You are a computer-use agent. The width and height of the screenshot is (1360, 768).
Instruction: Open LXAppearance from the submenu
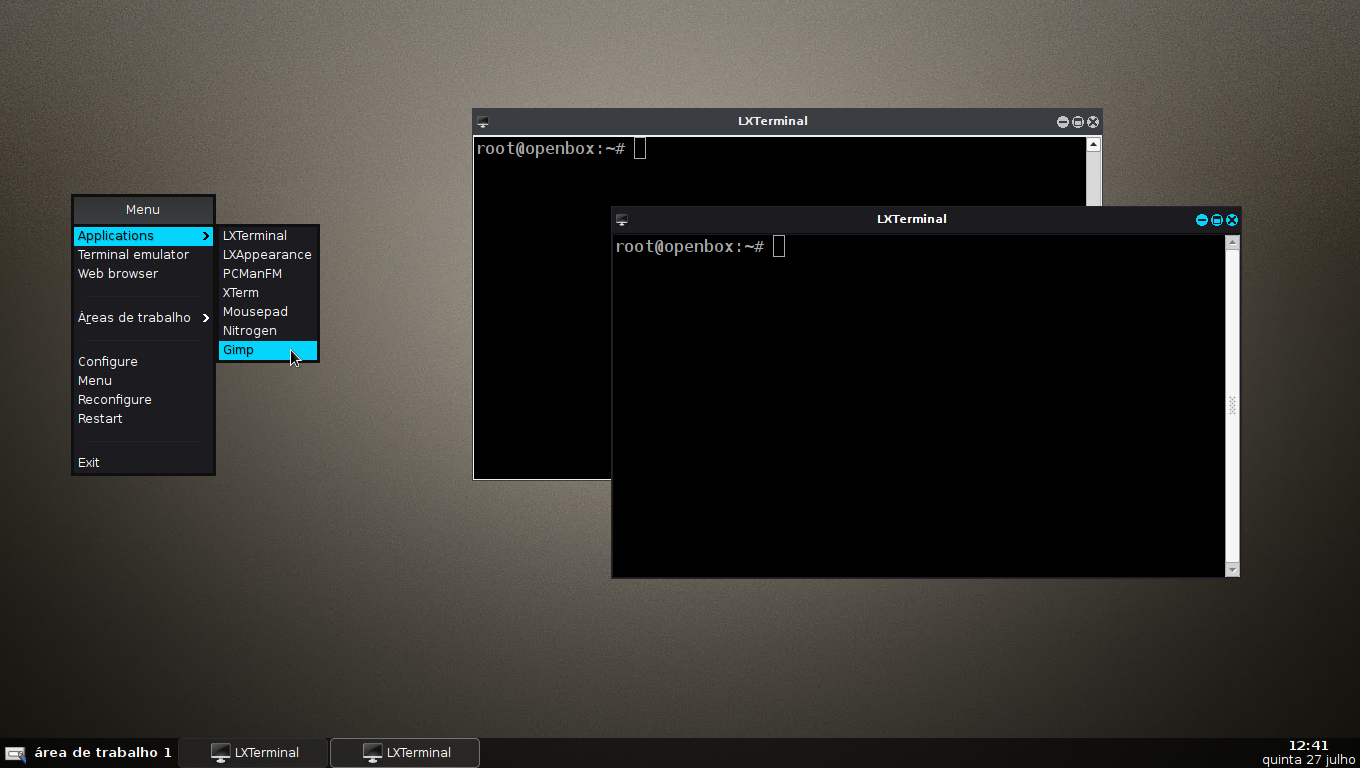coord(266,254)
